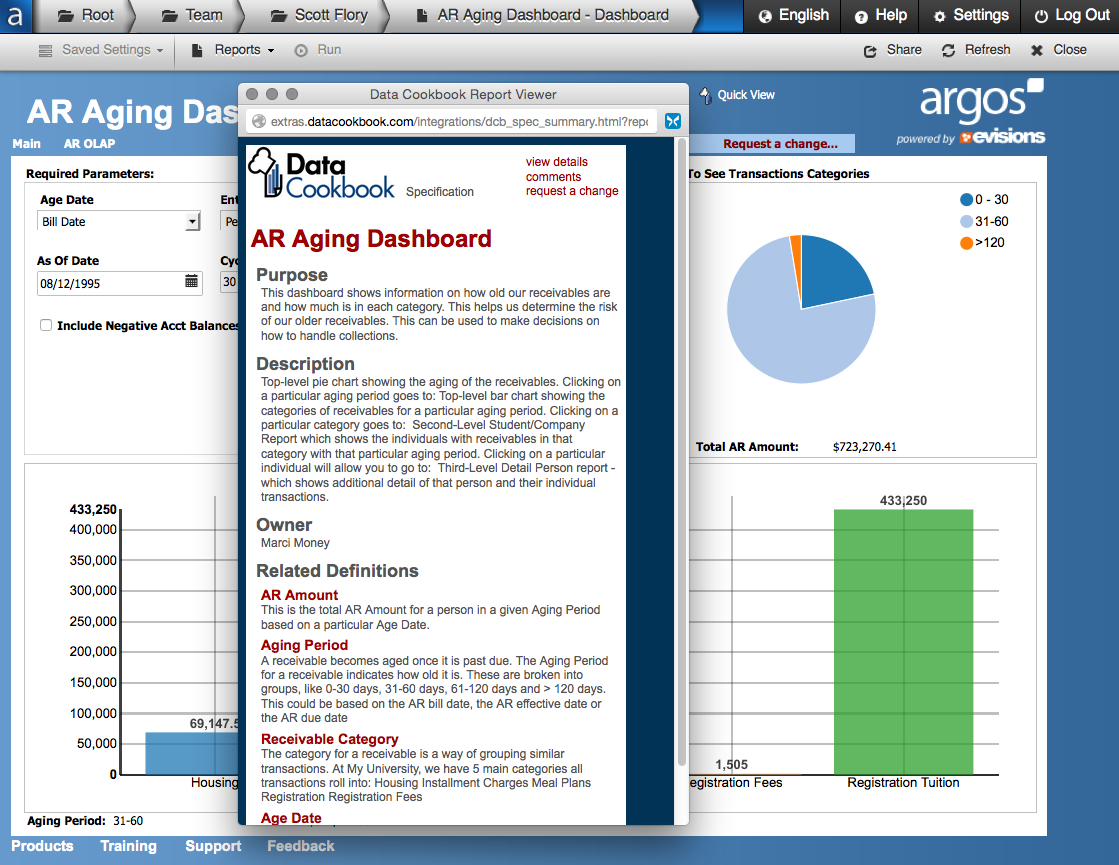1119x865 pixels.
Task: Click the Training footer link
Action: click(x=128, y=846)
